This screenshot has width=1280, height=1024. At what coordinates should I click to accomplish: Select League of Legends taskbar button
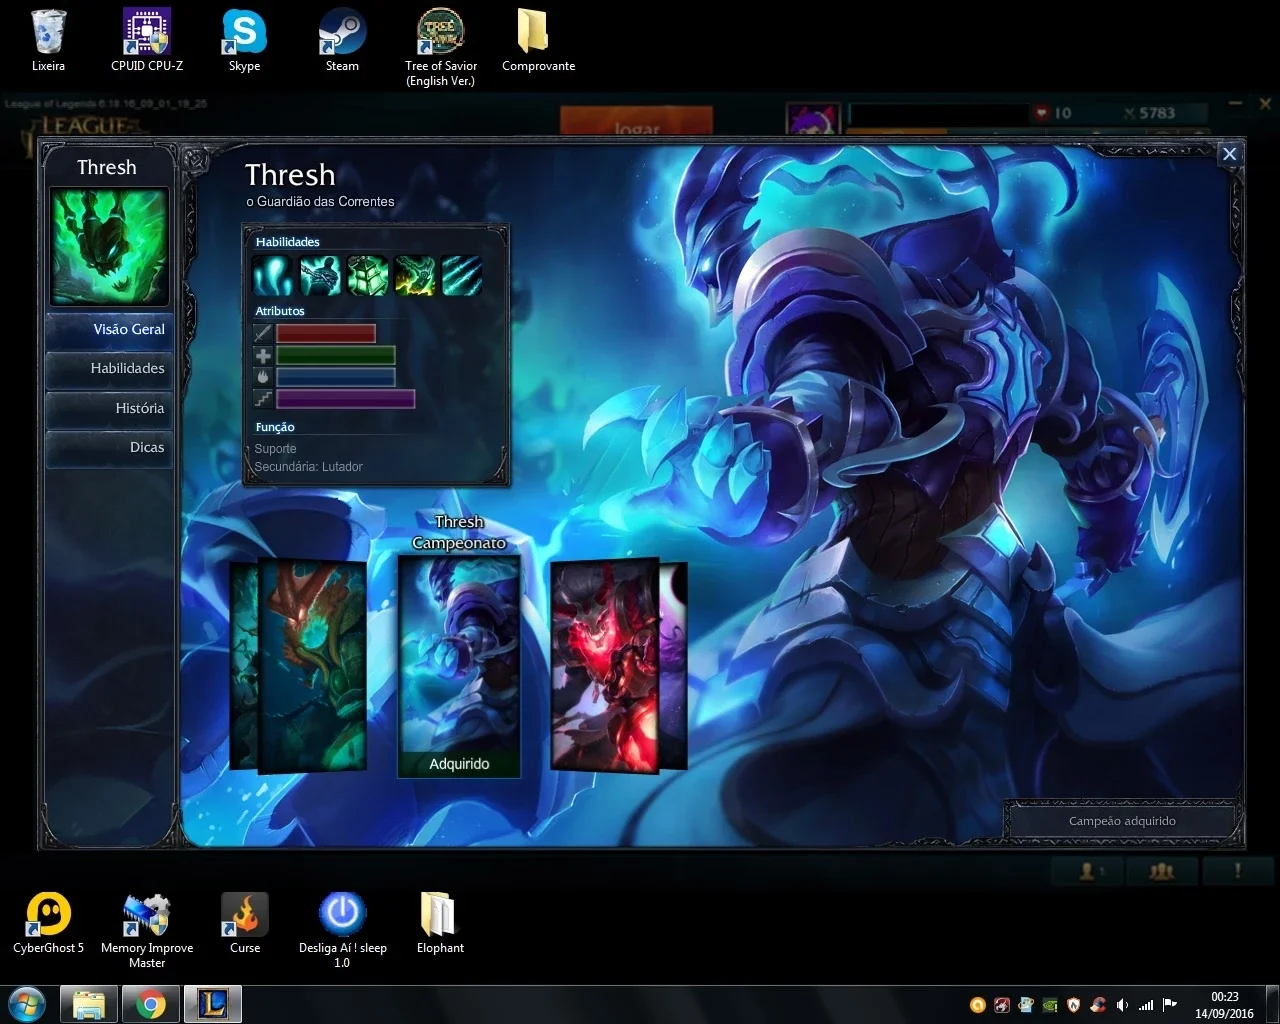click(213, 1004)
